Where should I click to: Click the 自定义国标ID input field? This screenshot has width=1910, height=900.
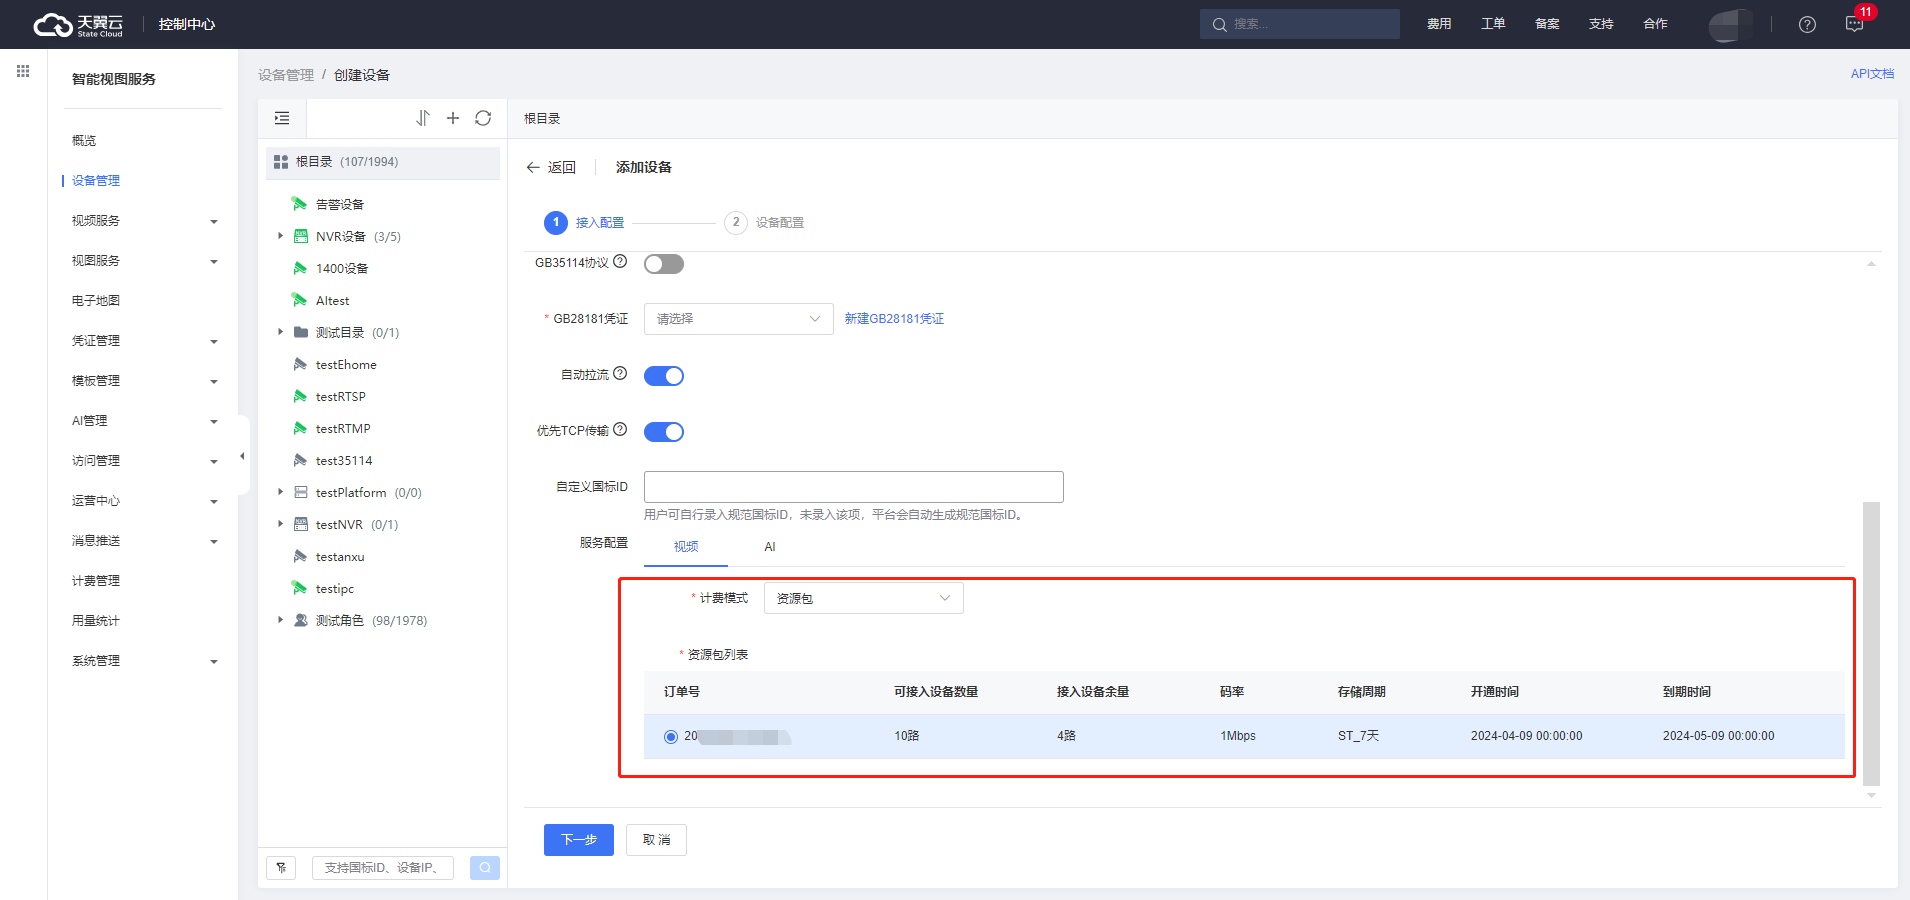pyautogui.click(x=854, y=487)
